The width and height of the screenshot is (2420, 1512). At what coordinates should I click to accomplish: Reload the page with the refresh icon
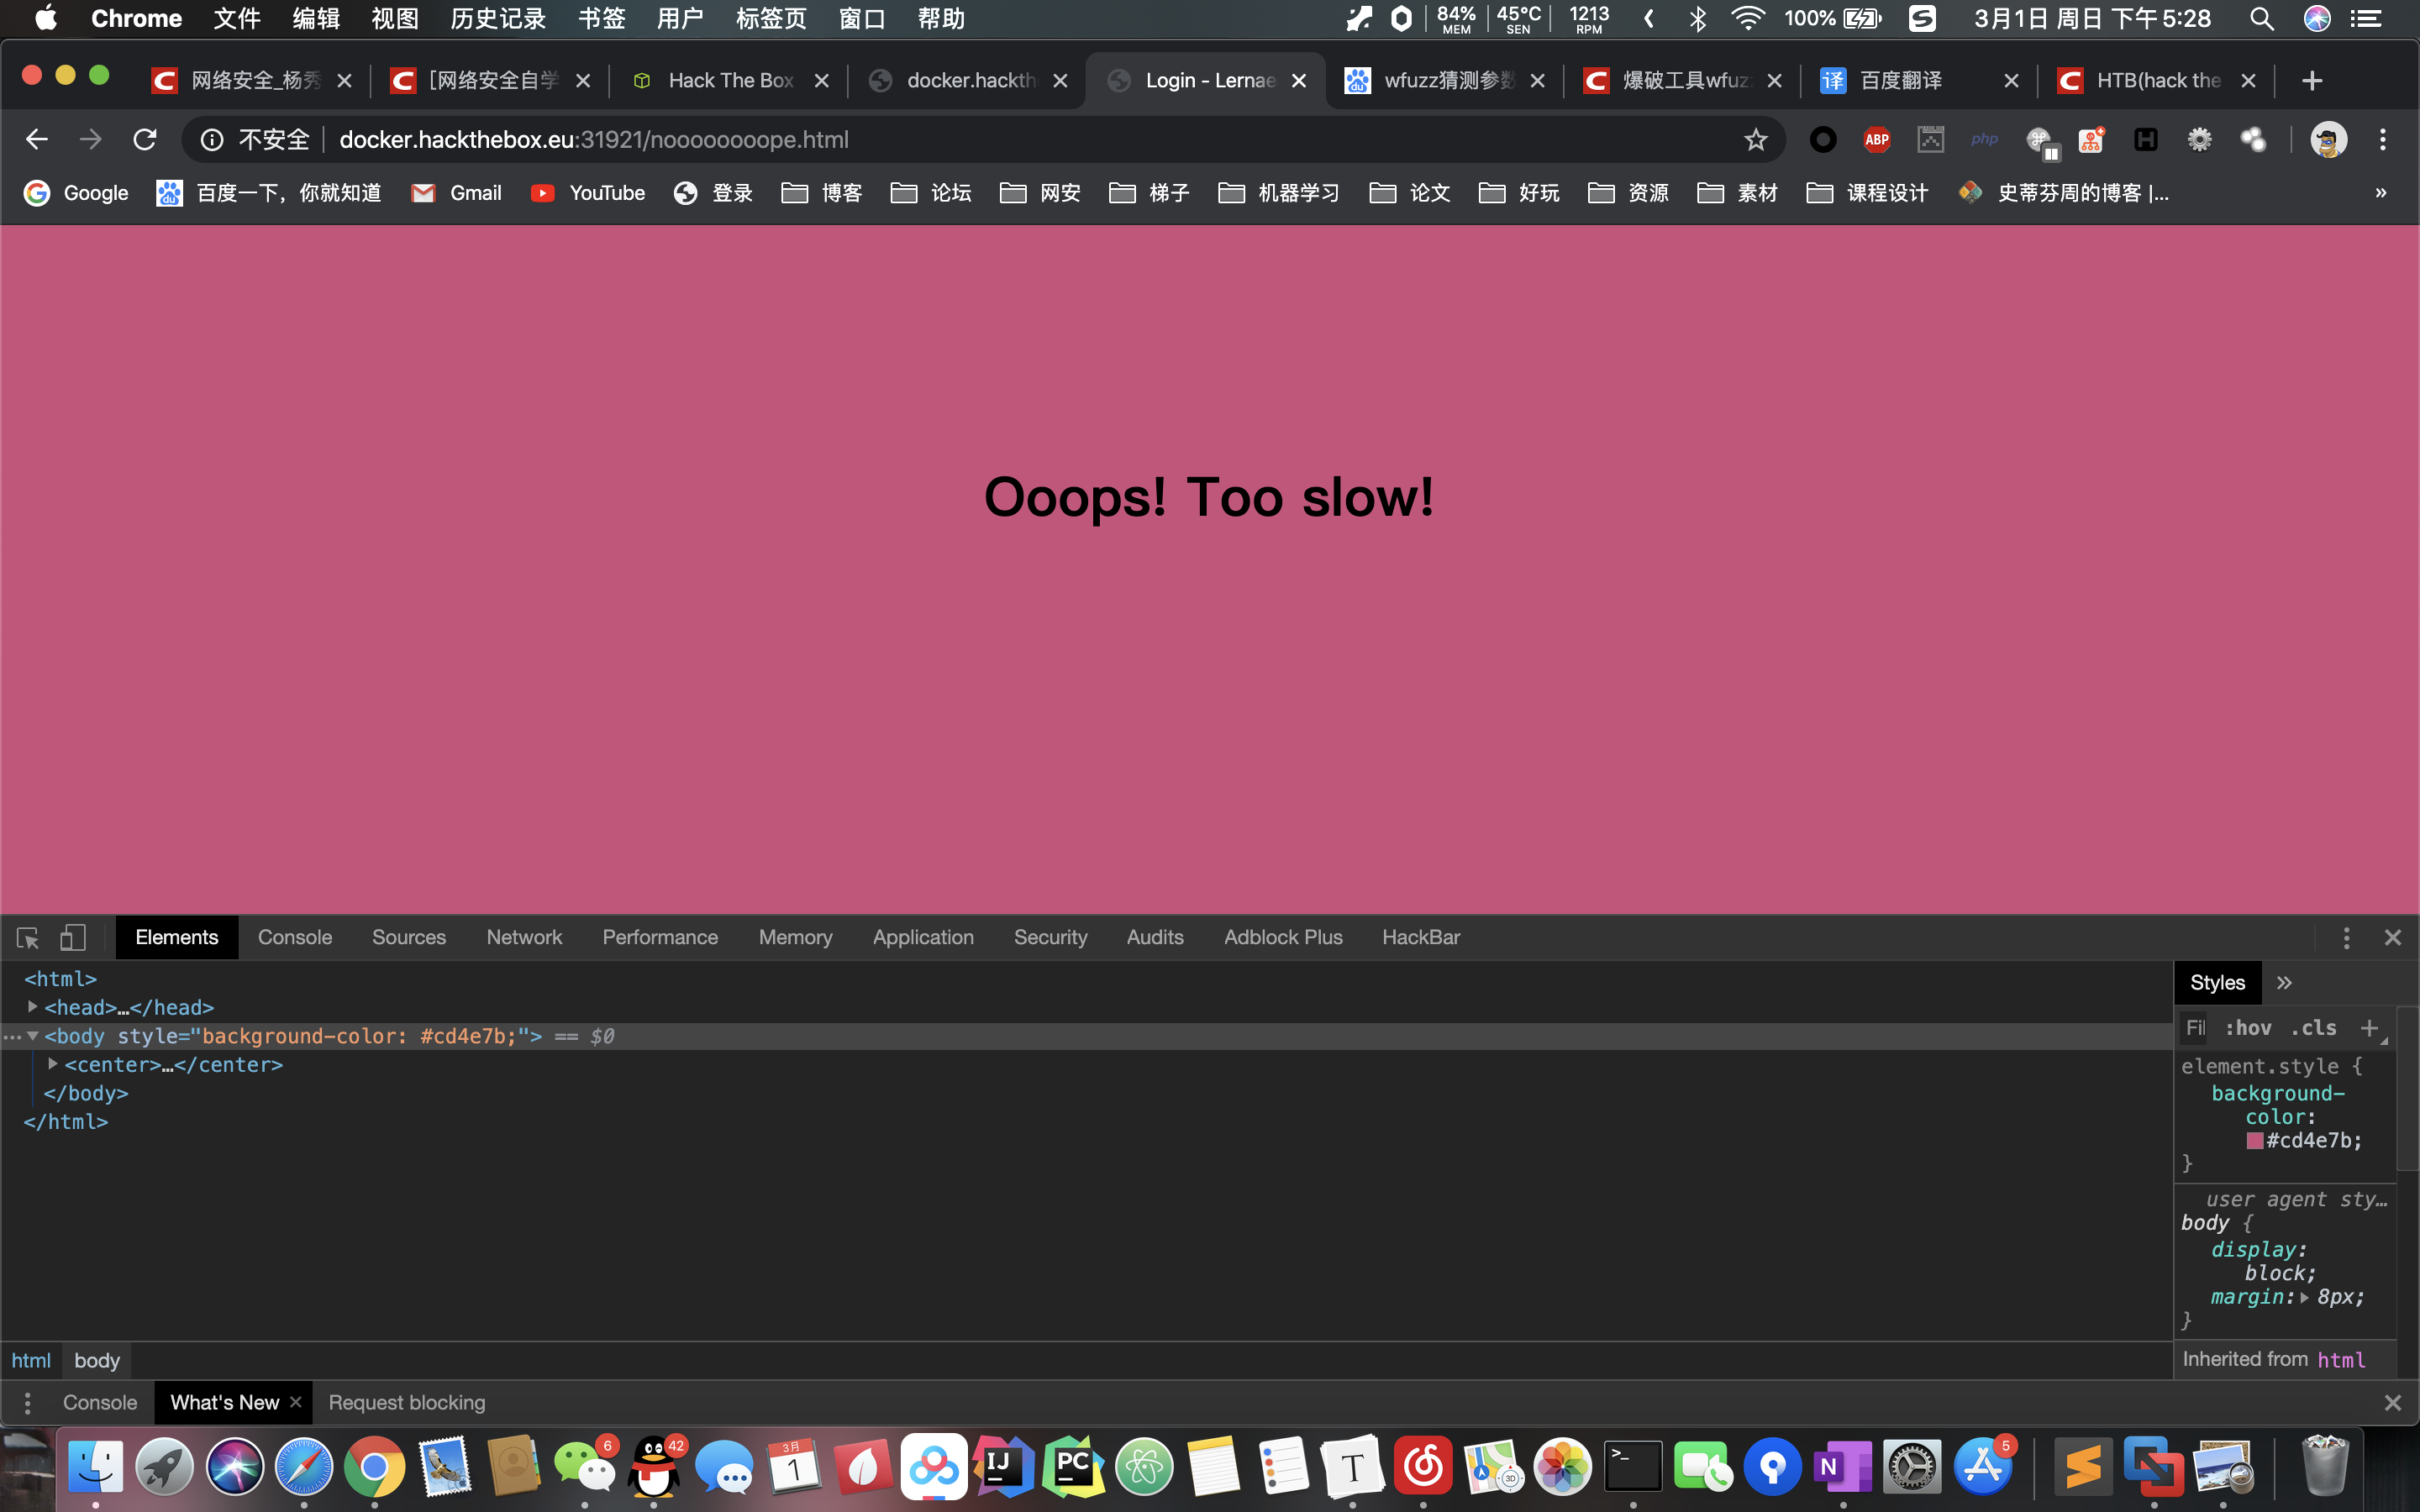(x=145, y=139)
